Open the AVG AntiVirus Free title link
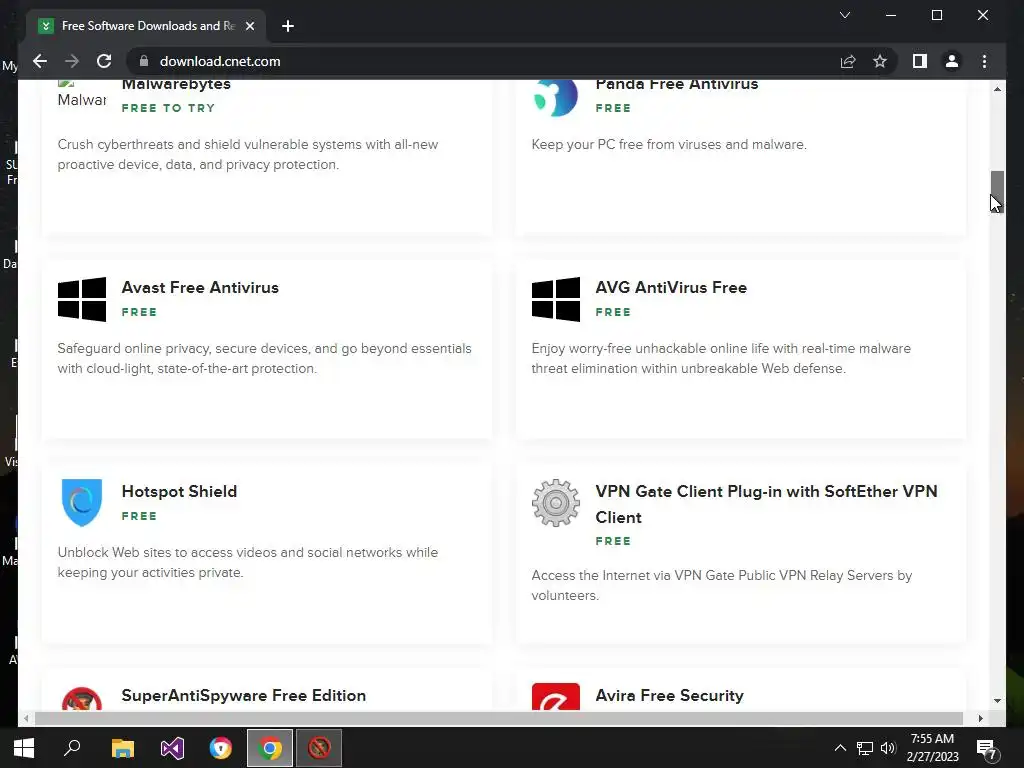This screenshot has width=1024, height=768. (x=671, y=287)
